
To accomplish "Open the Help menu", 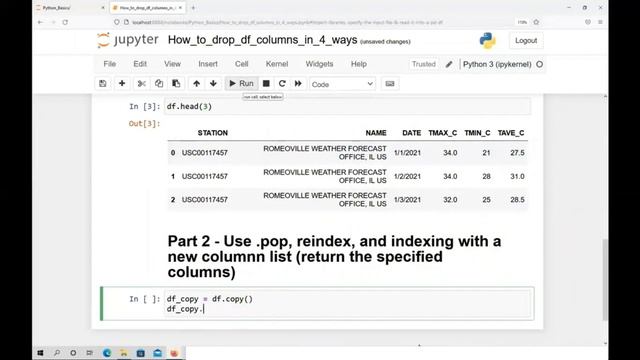I will point(359,64).
